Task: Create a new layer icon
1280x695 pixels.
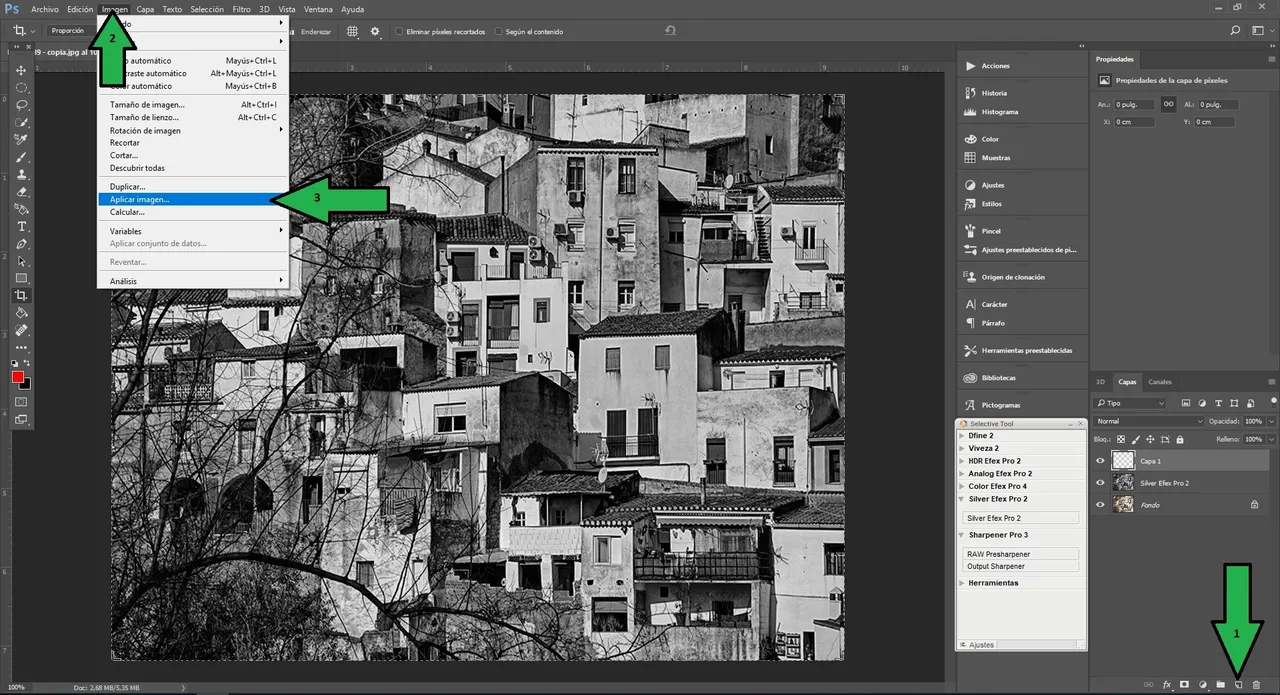Action: click(1238, 684)
